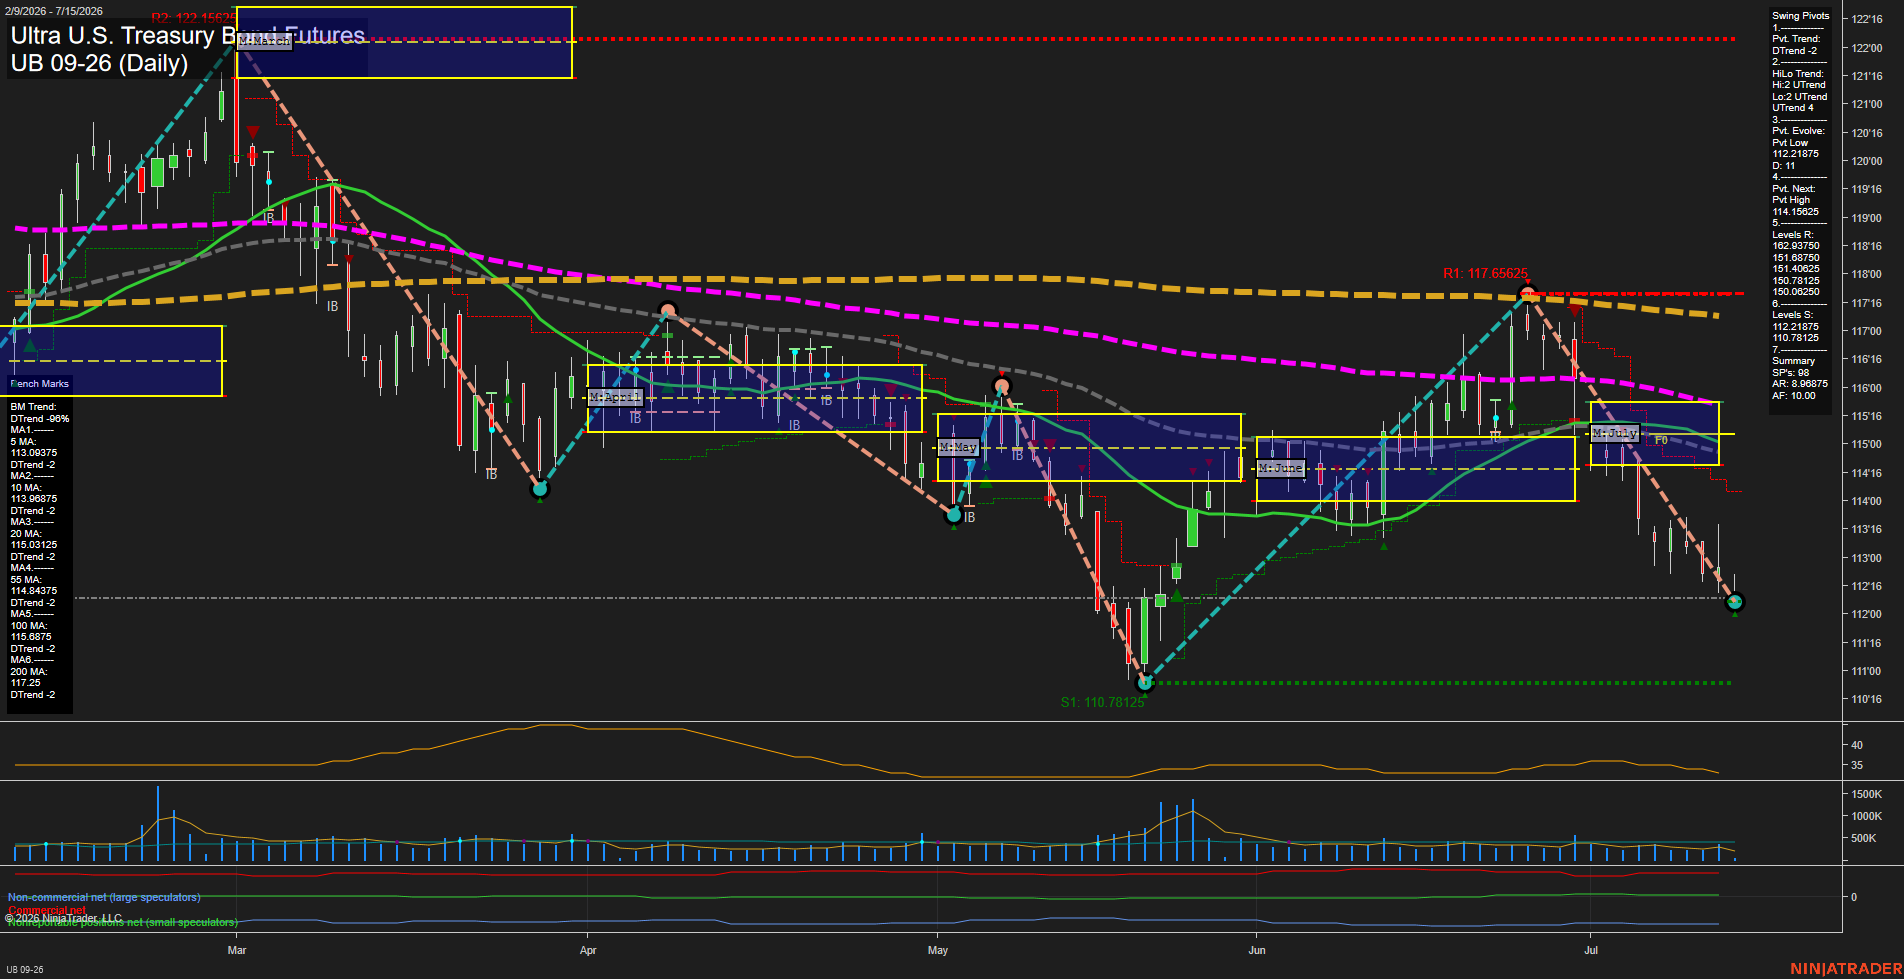The width and height of the screenshot is (1904, 979).
Task: Click the Non-commercial net (large speculators) legend
Action: [104, 897]
